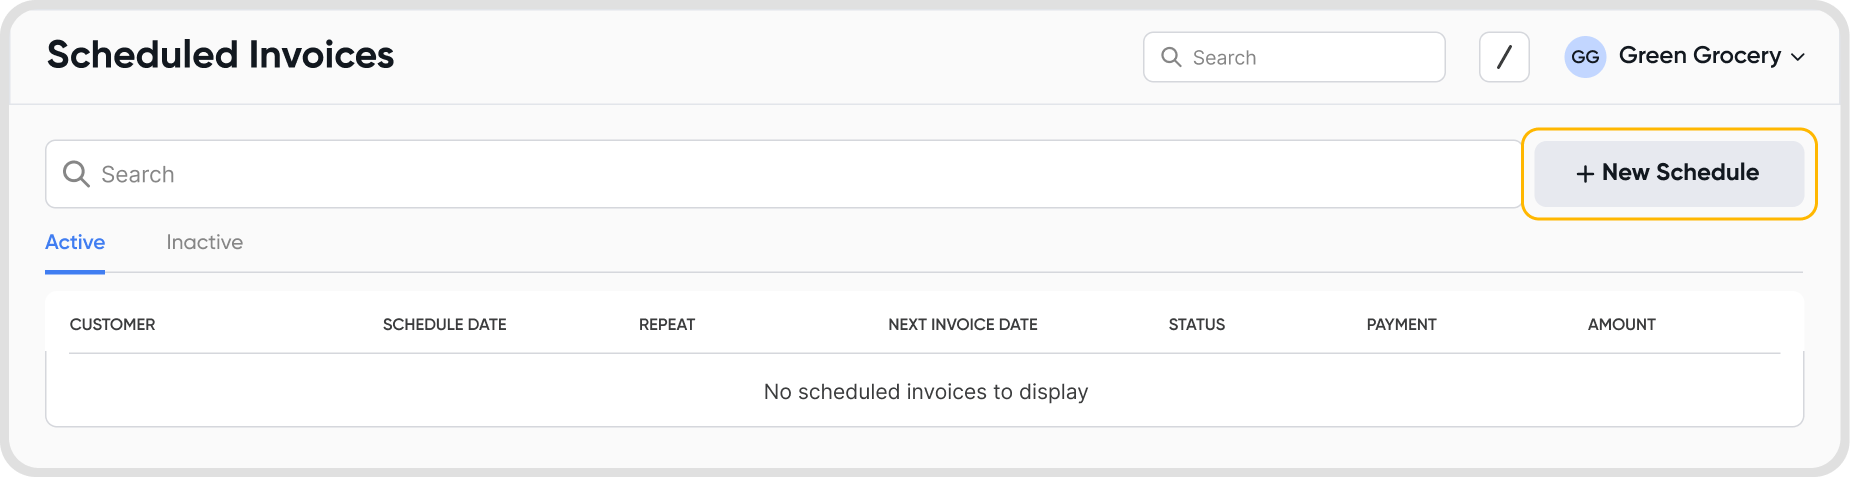Click the New Schedule button
Screen dimensions: 1850x477
pos(1669,173)
